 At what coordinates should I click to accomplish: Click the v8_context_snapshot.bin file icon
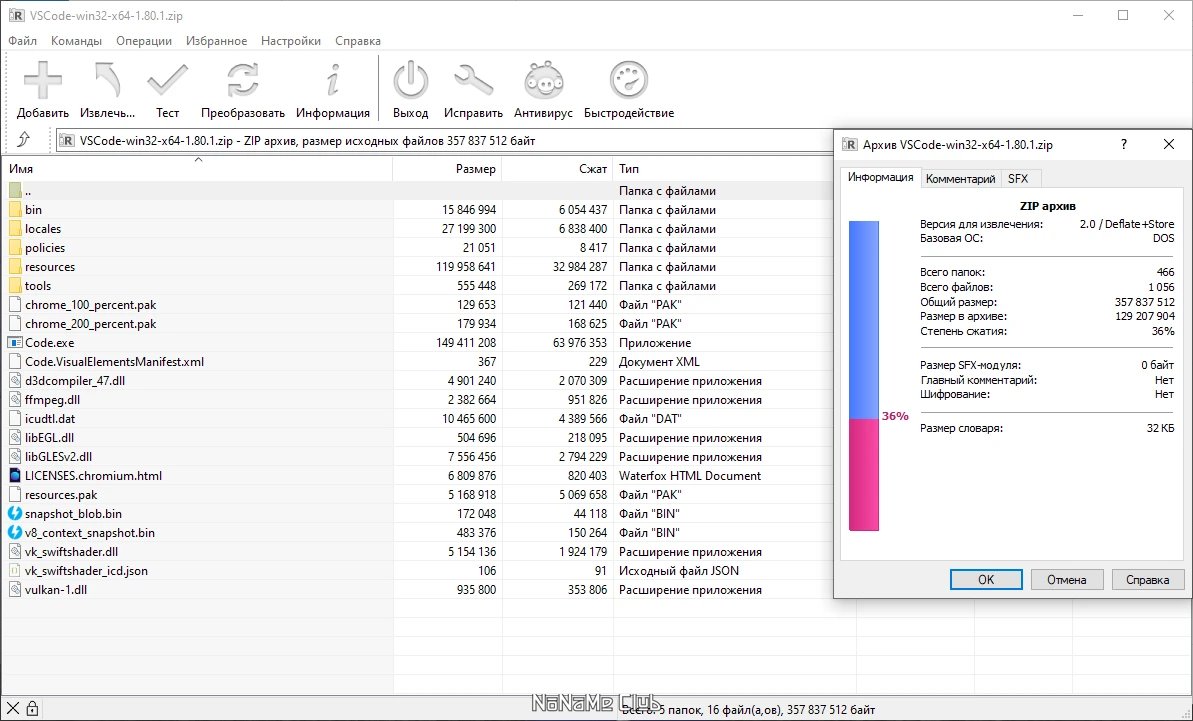point(15,532)
